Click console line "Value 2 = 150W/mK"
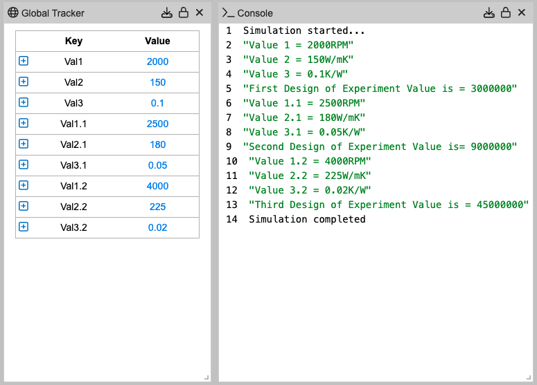This screenshot has height=385, width=537. point(298,59)
